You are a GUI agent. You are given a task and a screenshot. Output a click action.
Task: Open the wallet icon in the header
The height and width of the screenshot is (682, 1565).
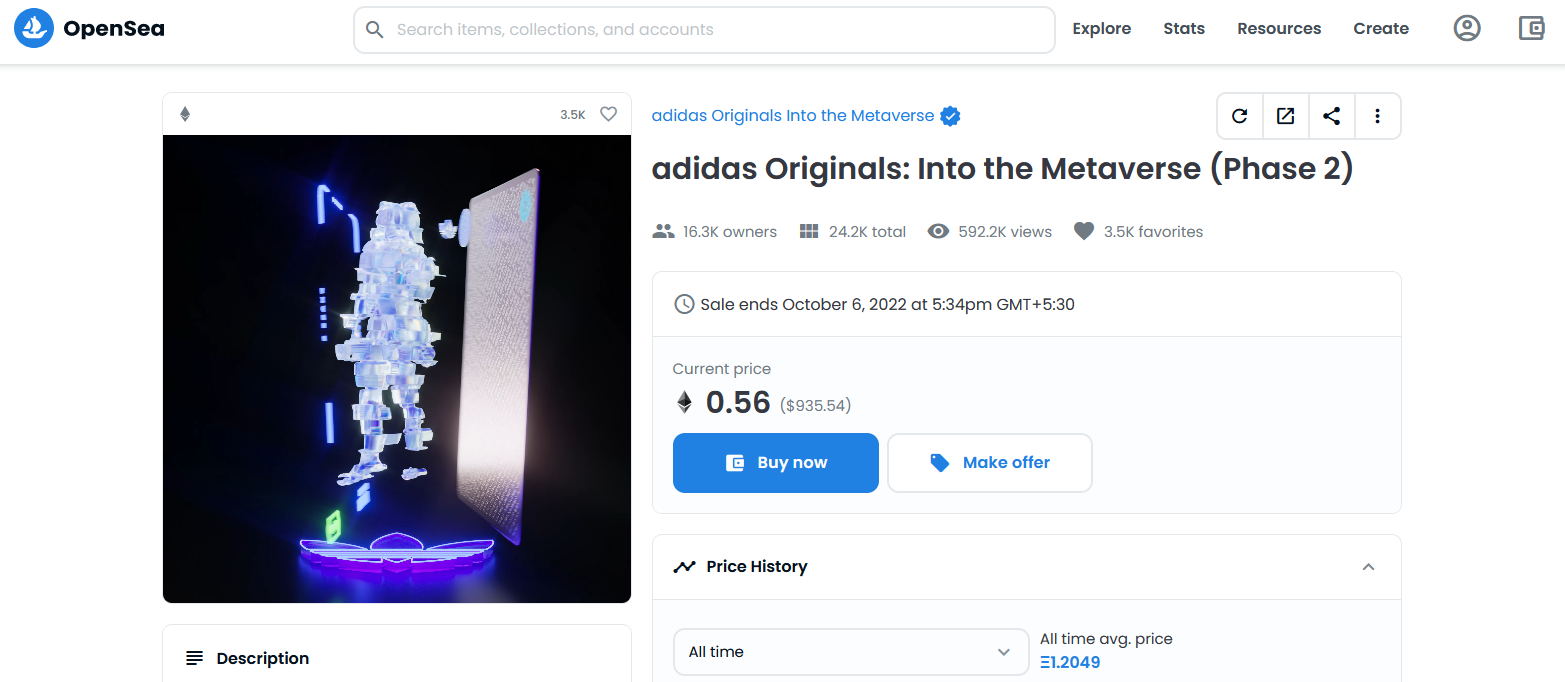pyautogui.click(x=1531, y=29)
